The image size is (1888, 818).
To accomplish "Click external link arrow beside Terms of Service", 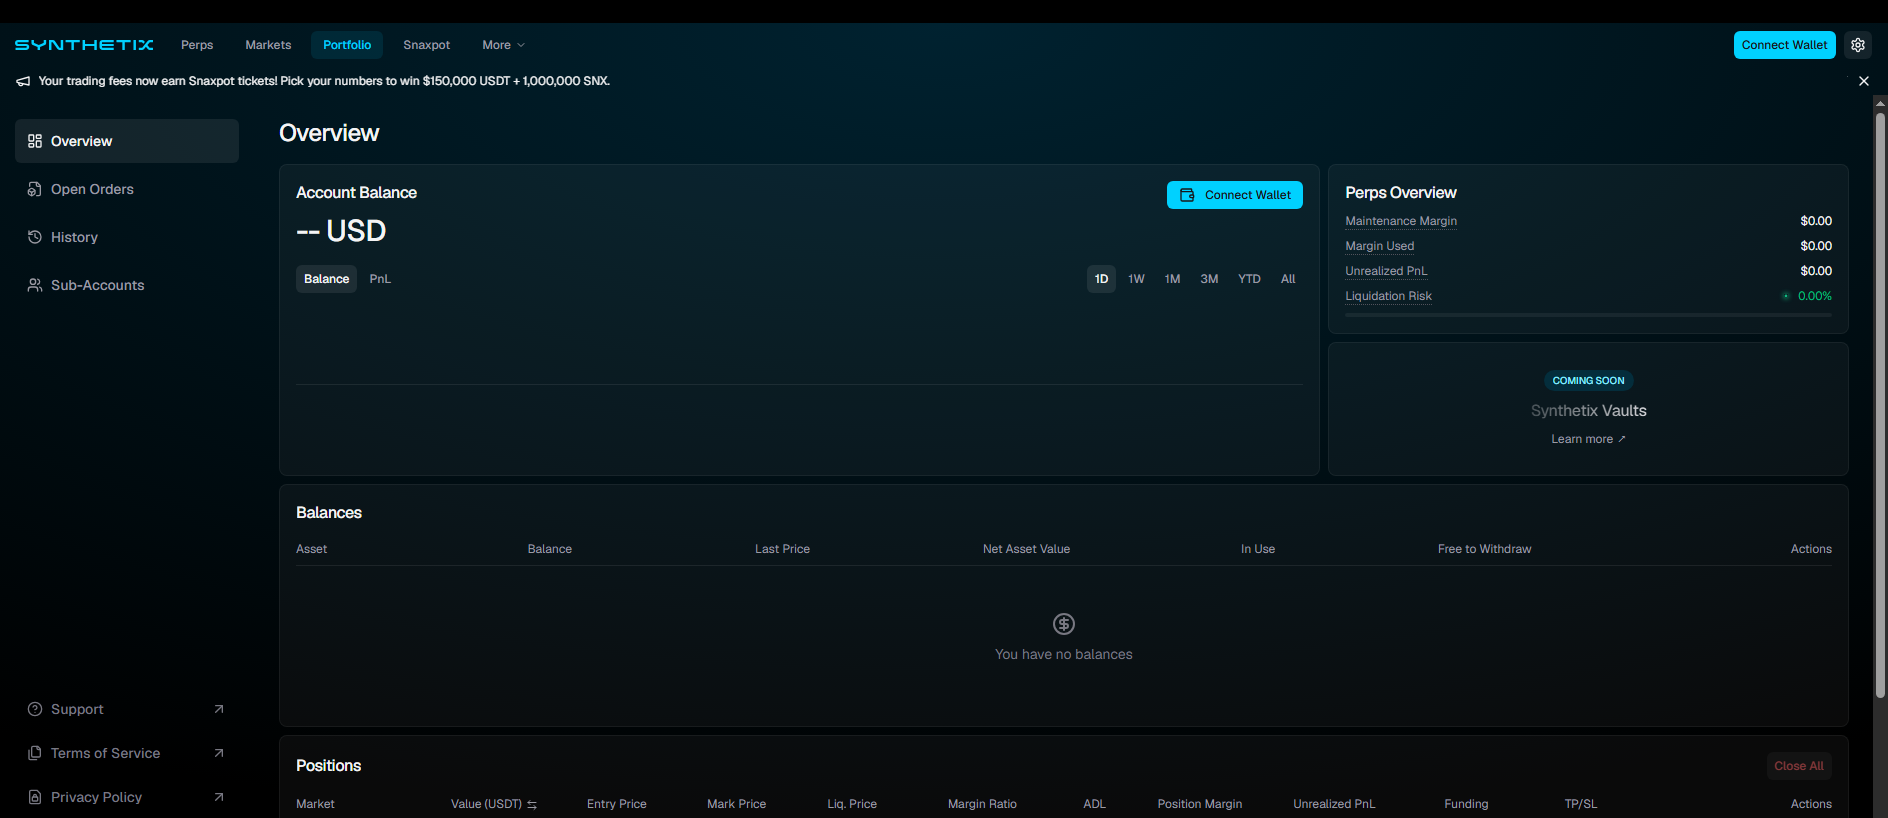I will [x=219, y=753].
